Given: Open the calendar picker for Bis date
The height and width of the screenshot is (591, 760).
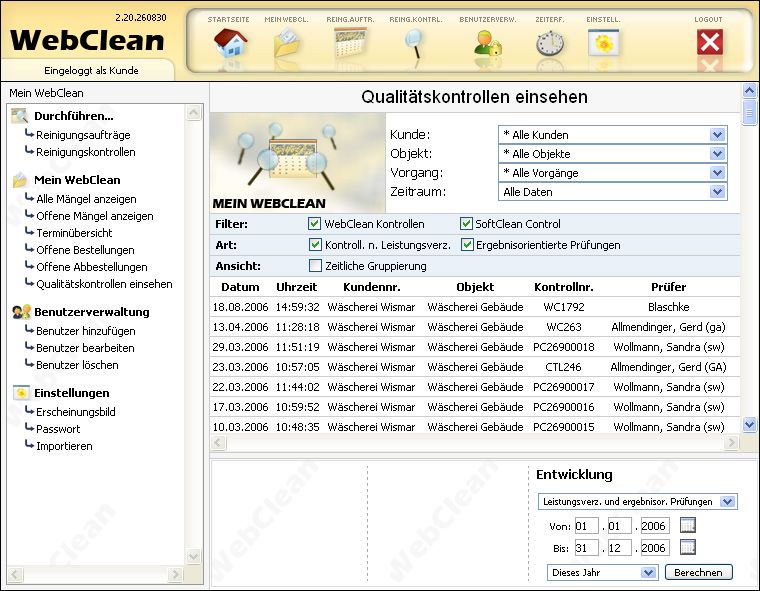Looking at the screenshot, I should coord(688,547).
